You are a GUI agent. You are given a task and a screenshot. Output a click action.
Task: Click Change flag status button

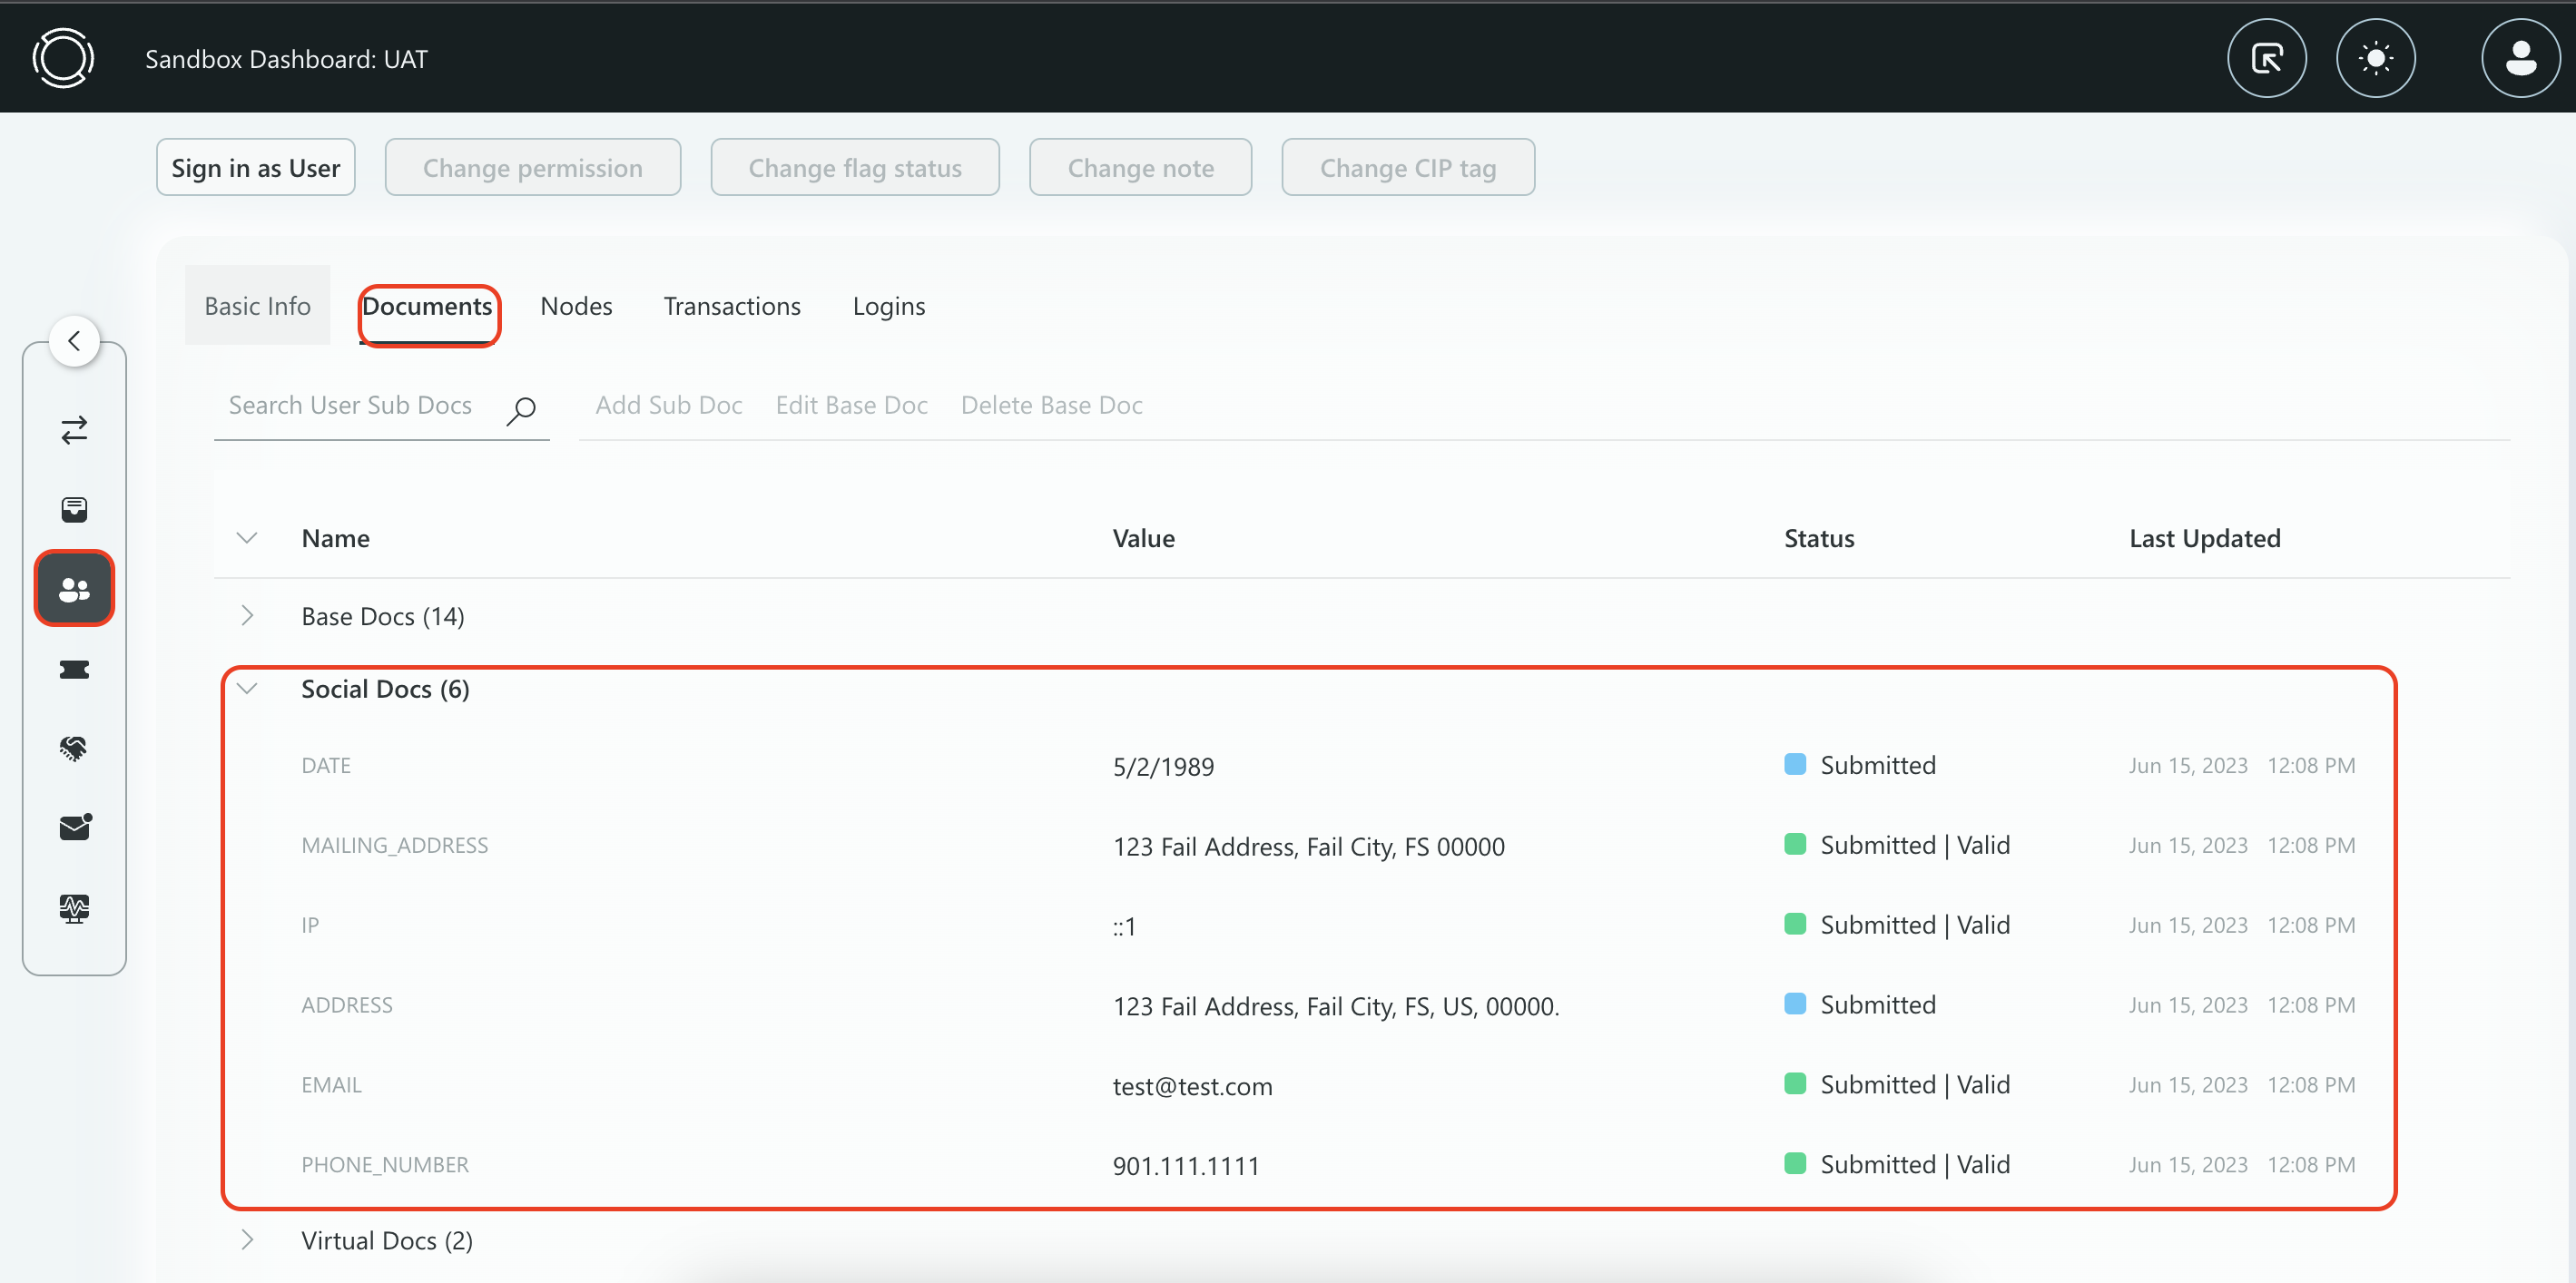(855, 167)
